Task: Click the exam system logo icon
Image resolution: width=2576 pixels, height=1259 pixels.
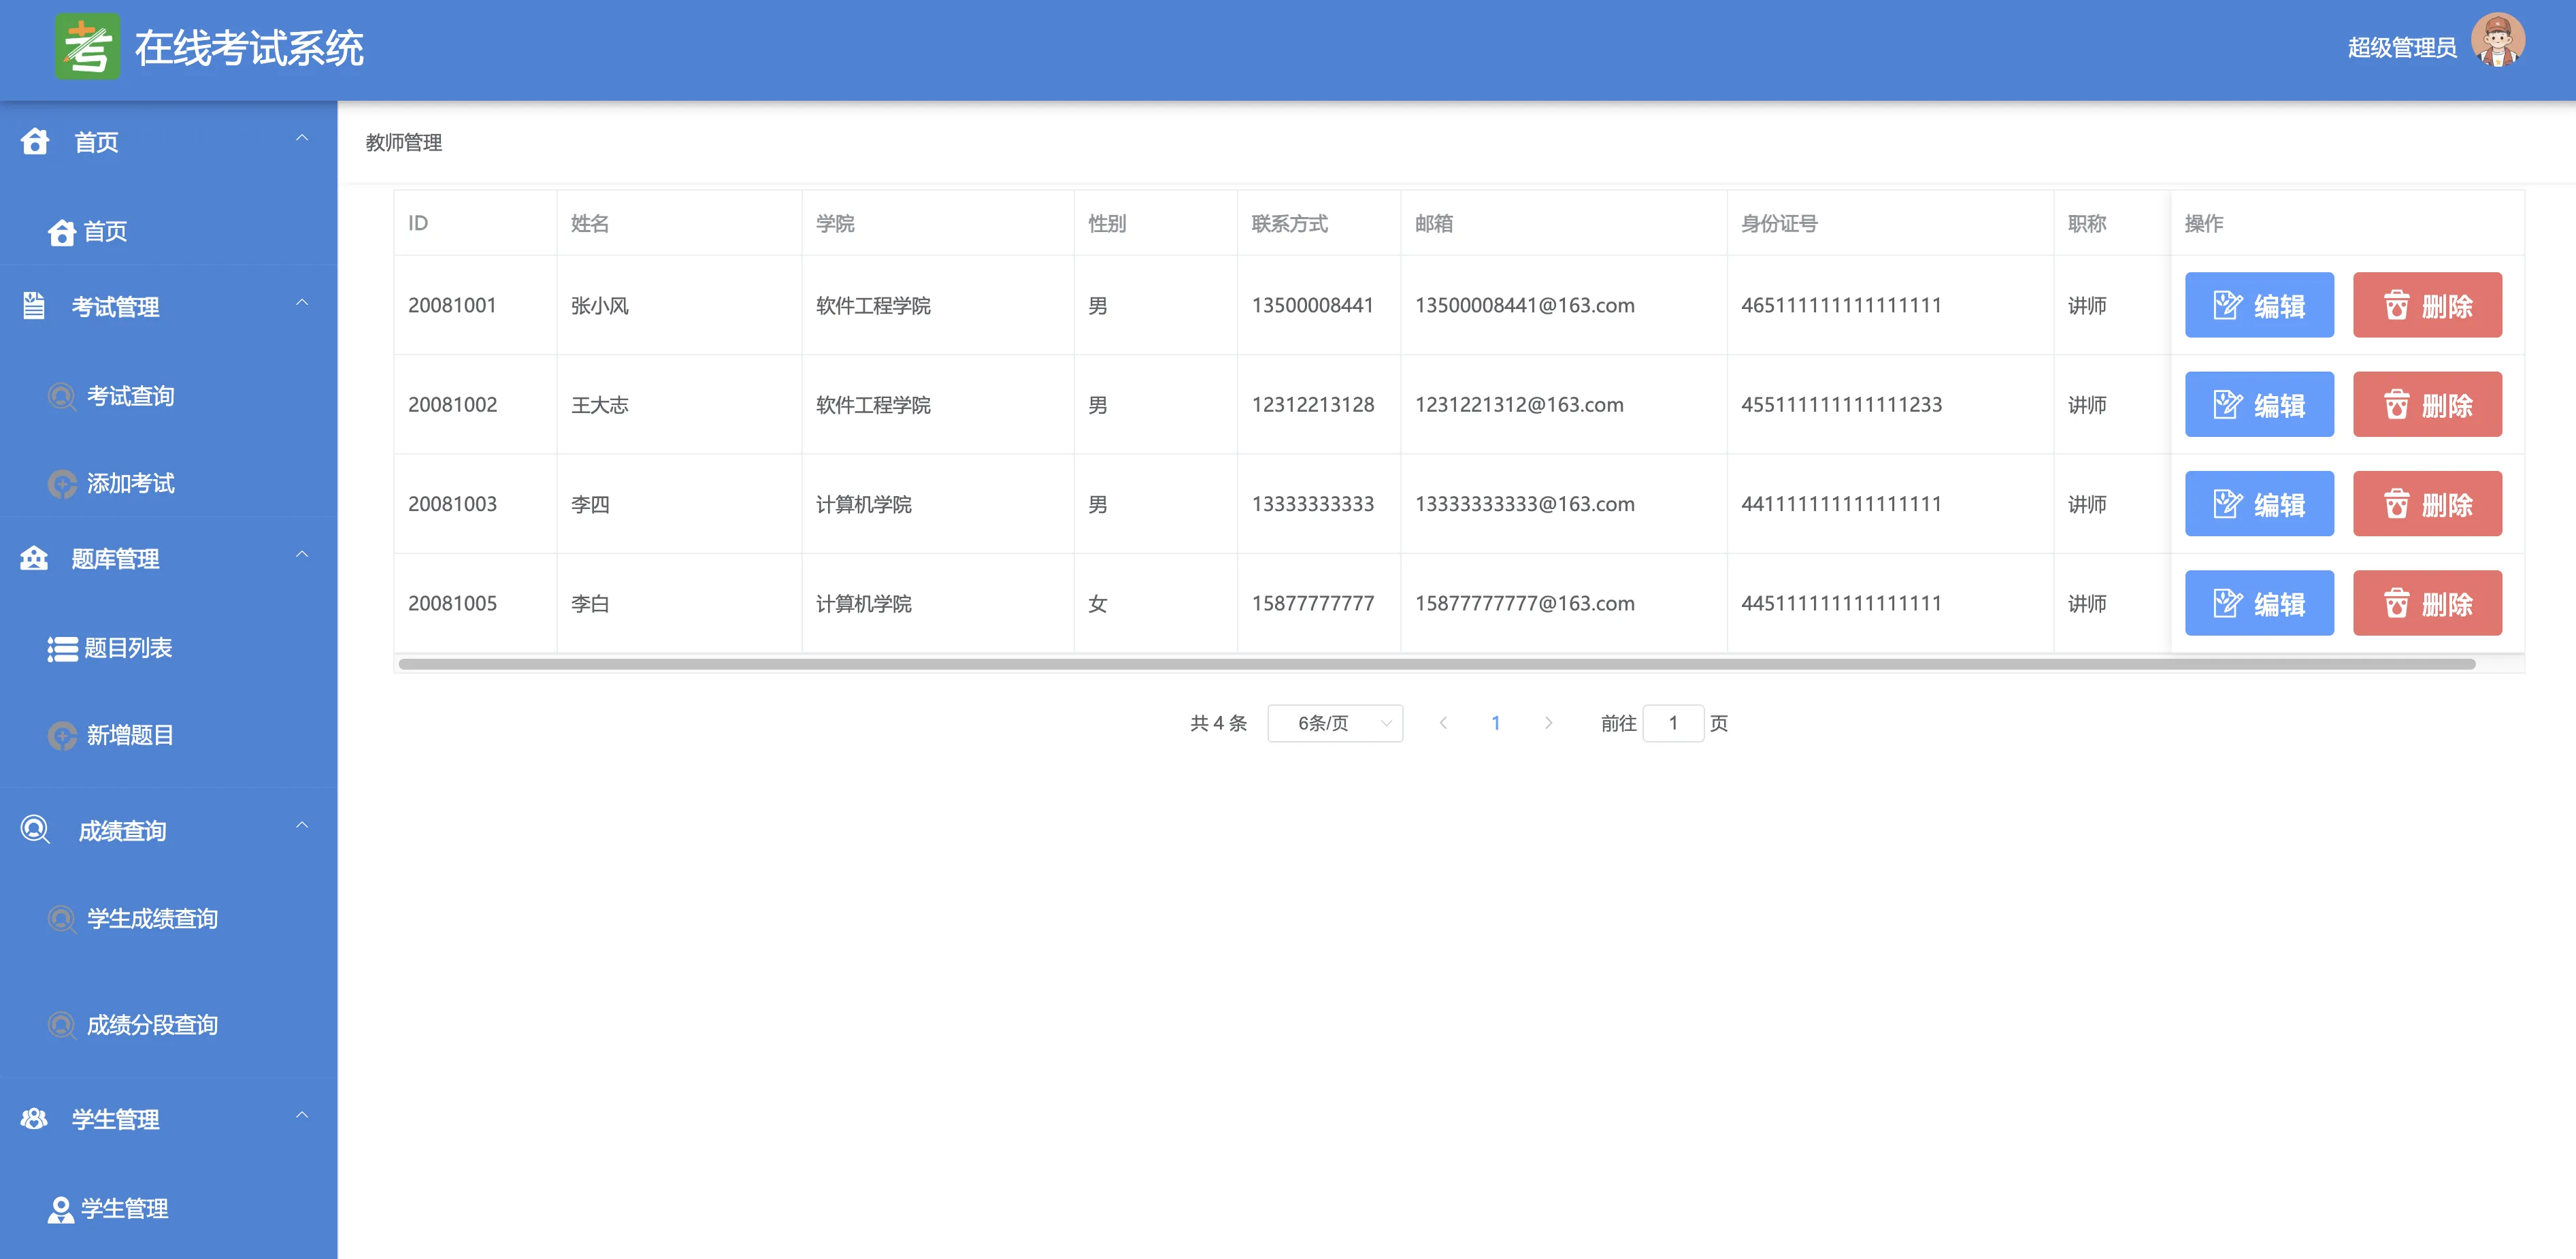Action: [87, 47]
